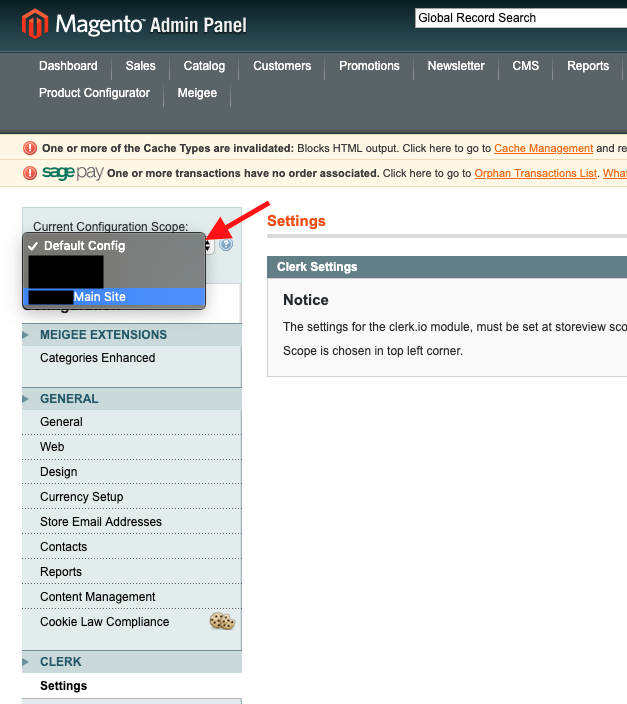Click the red alert icon for cache warning
Image resolution: width=627 pixels, height=704 pixels.
(30, 148)
